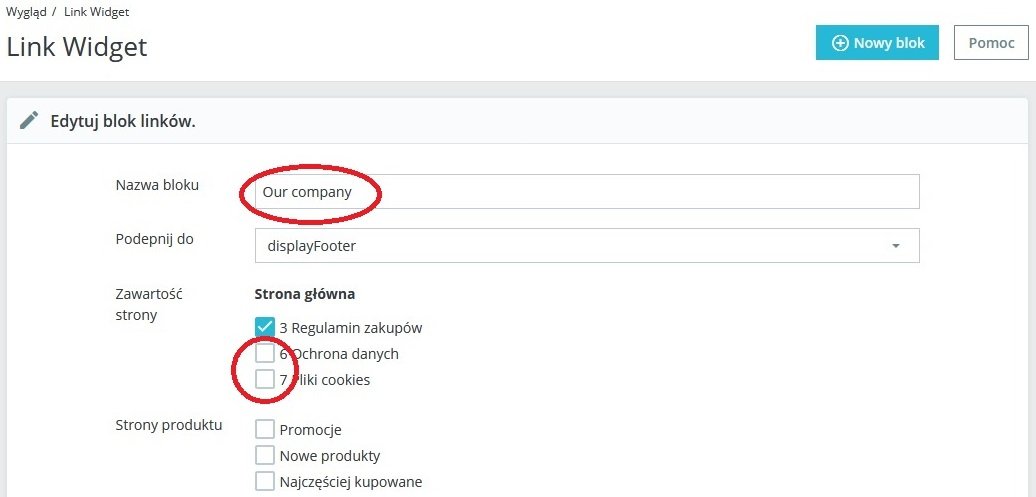The width and height of the screenshot is (1036, 497).
Task: Click the plus icon on Nowy blok
Action: pyautogui.click(x=840, y=43)
